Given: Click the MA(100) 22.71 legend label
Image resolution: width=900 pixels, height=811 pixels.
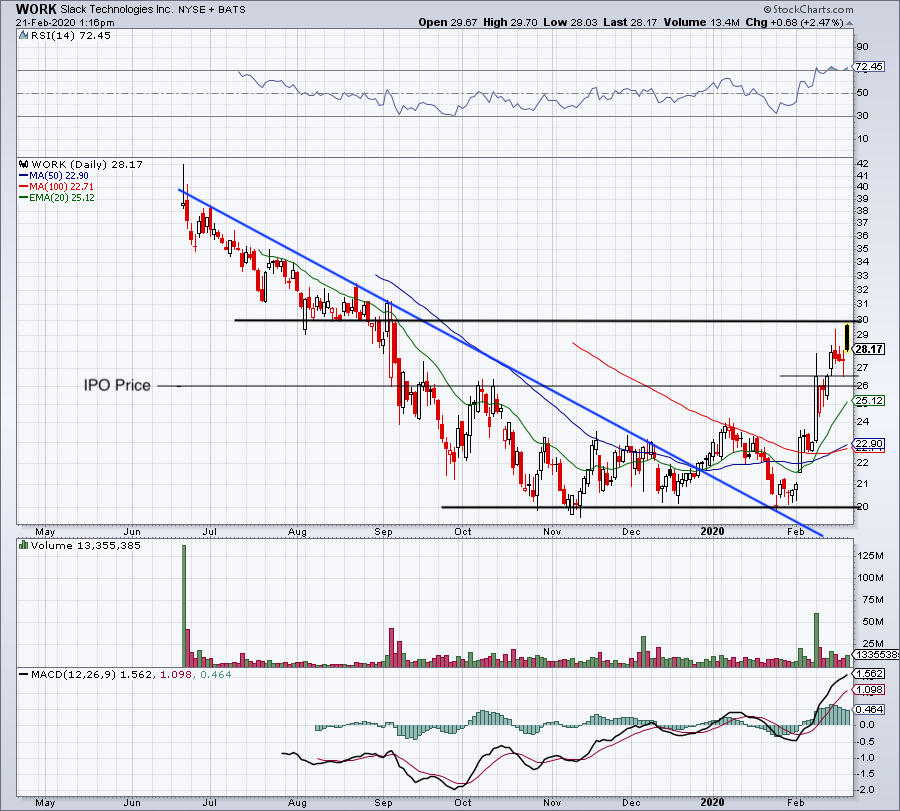Looking at the screenshot, I should (61, 187).
